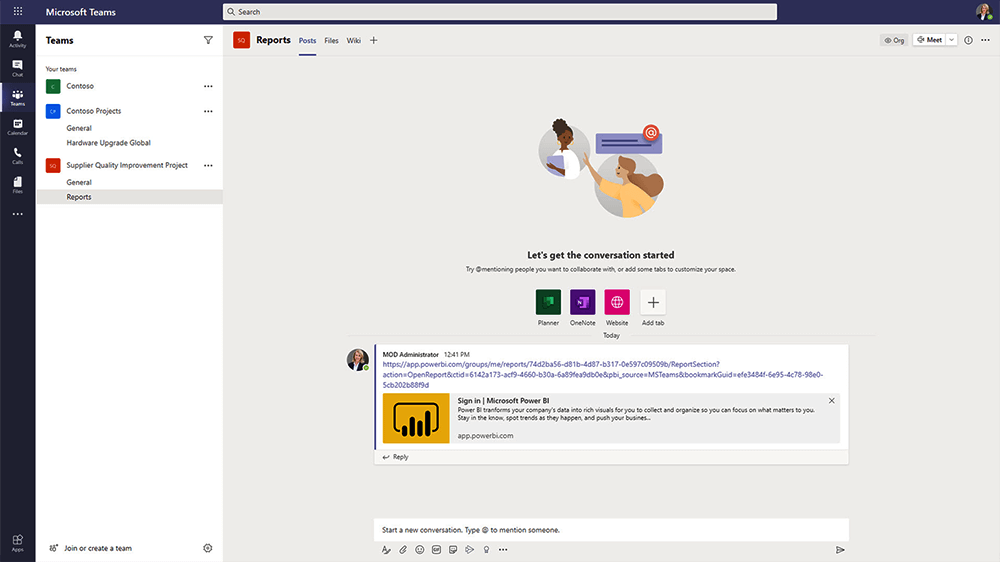Image resolution: width=1000 pixels, height=562 pixels.
Task: Open the Wiki tab
Action: (354, 41)
